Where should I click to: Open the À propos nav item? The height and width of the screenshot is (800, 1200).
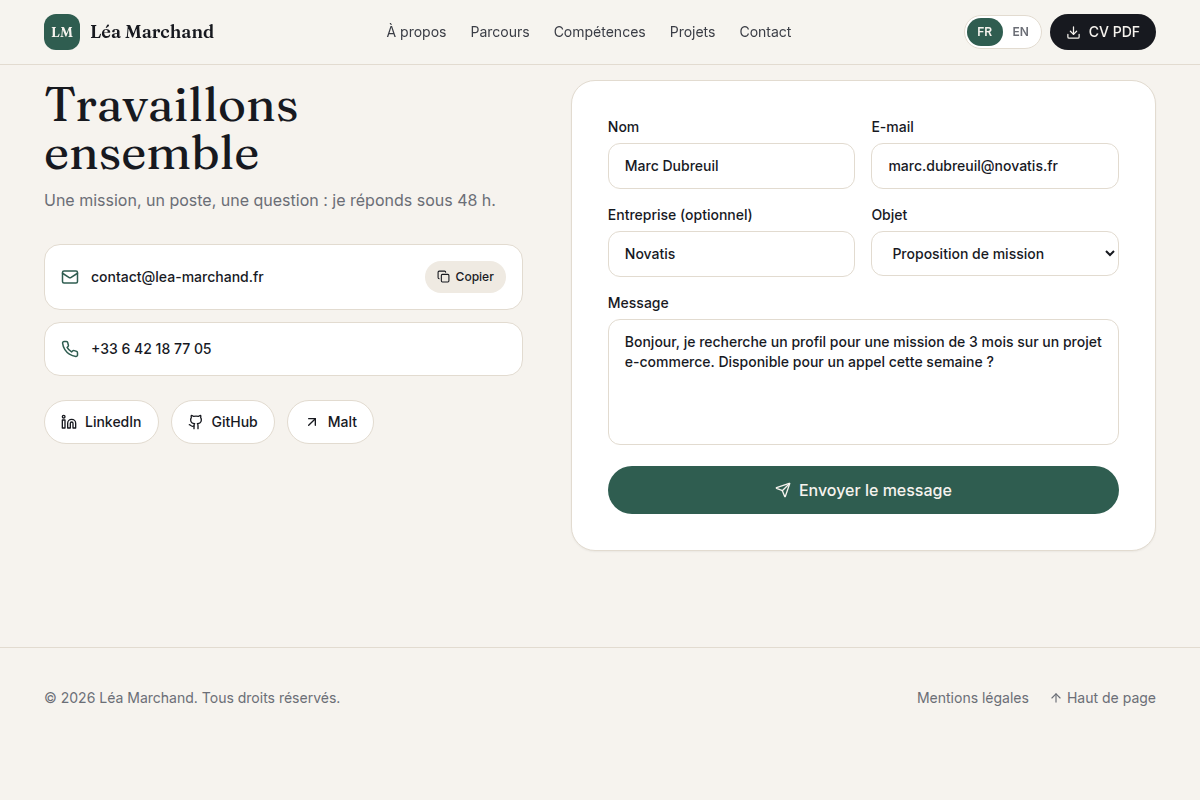(x=416, y=32)
